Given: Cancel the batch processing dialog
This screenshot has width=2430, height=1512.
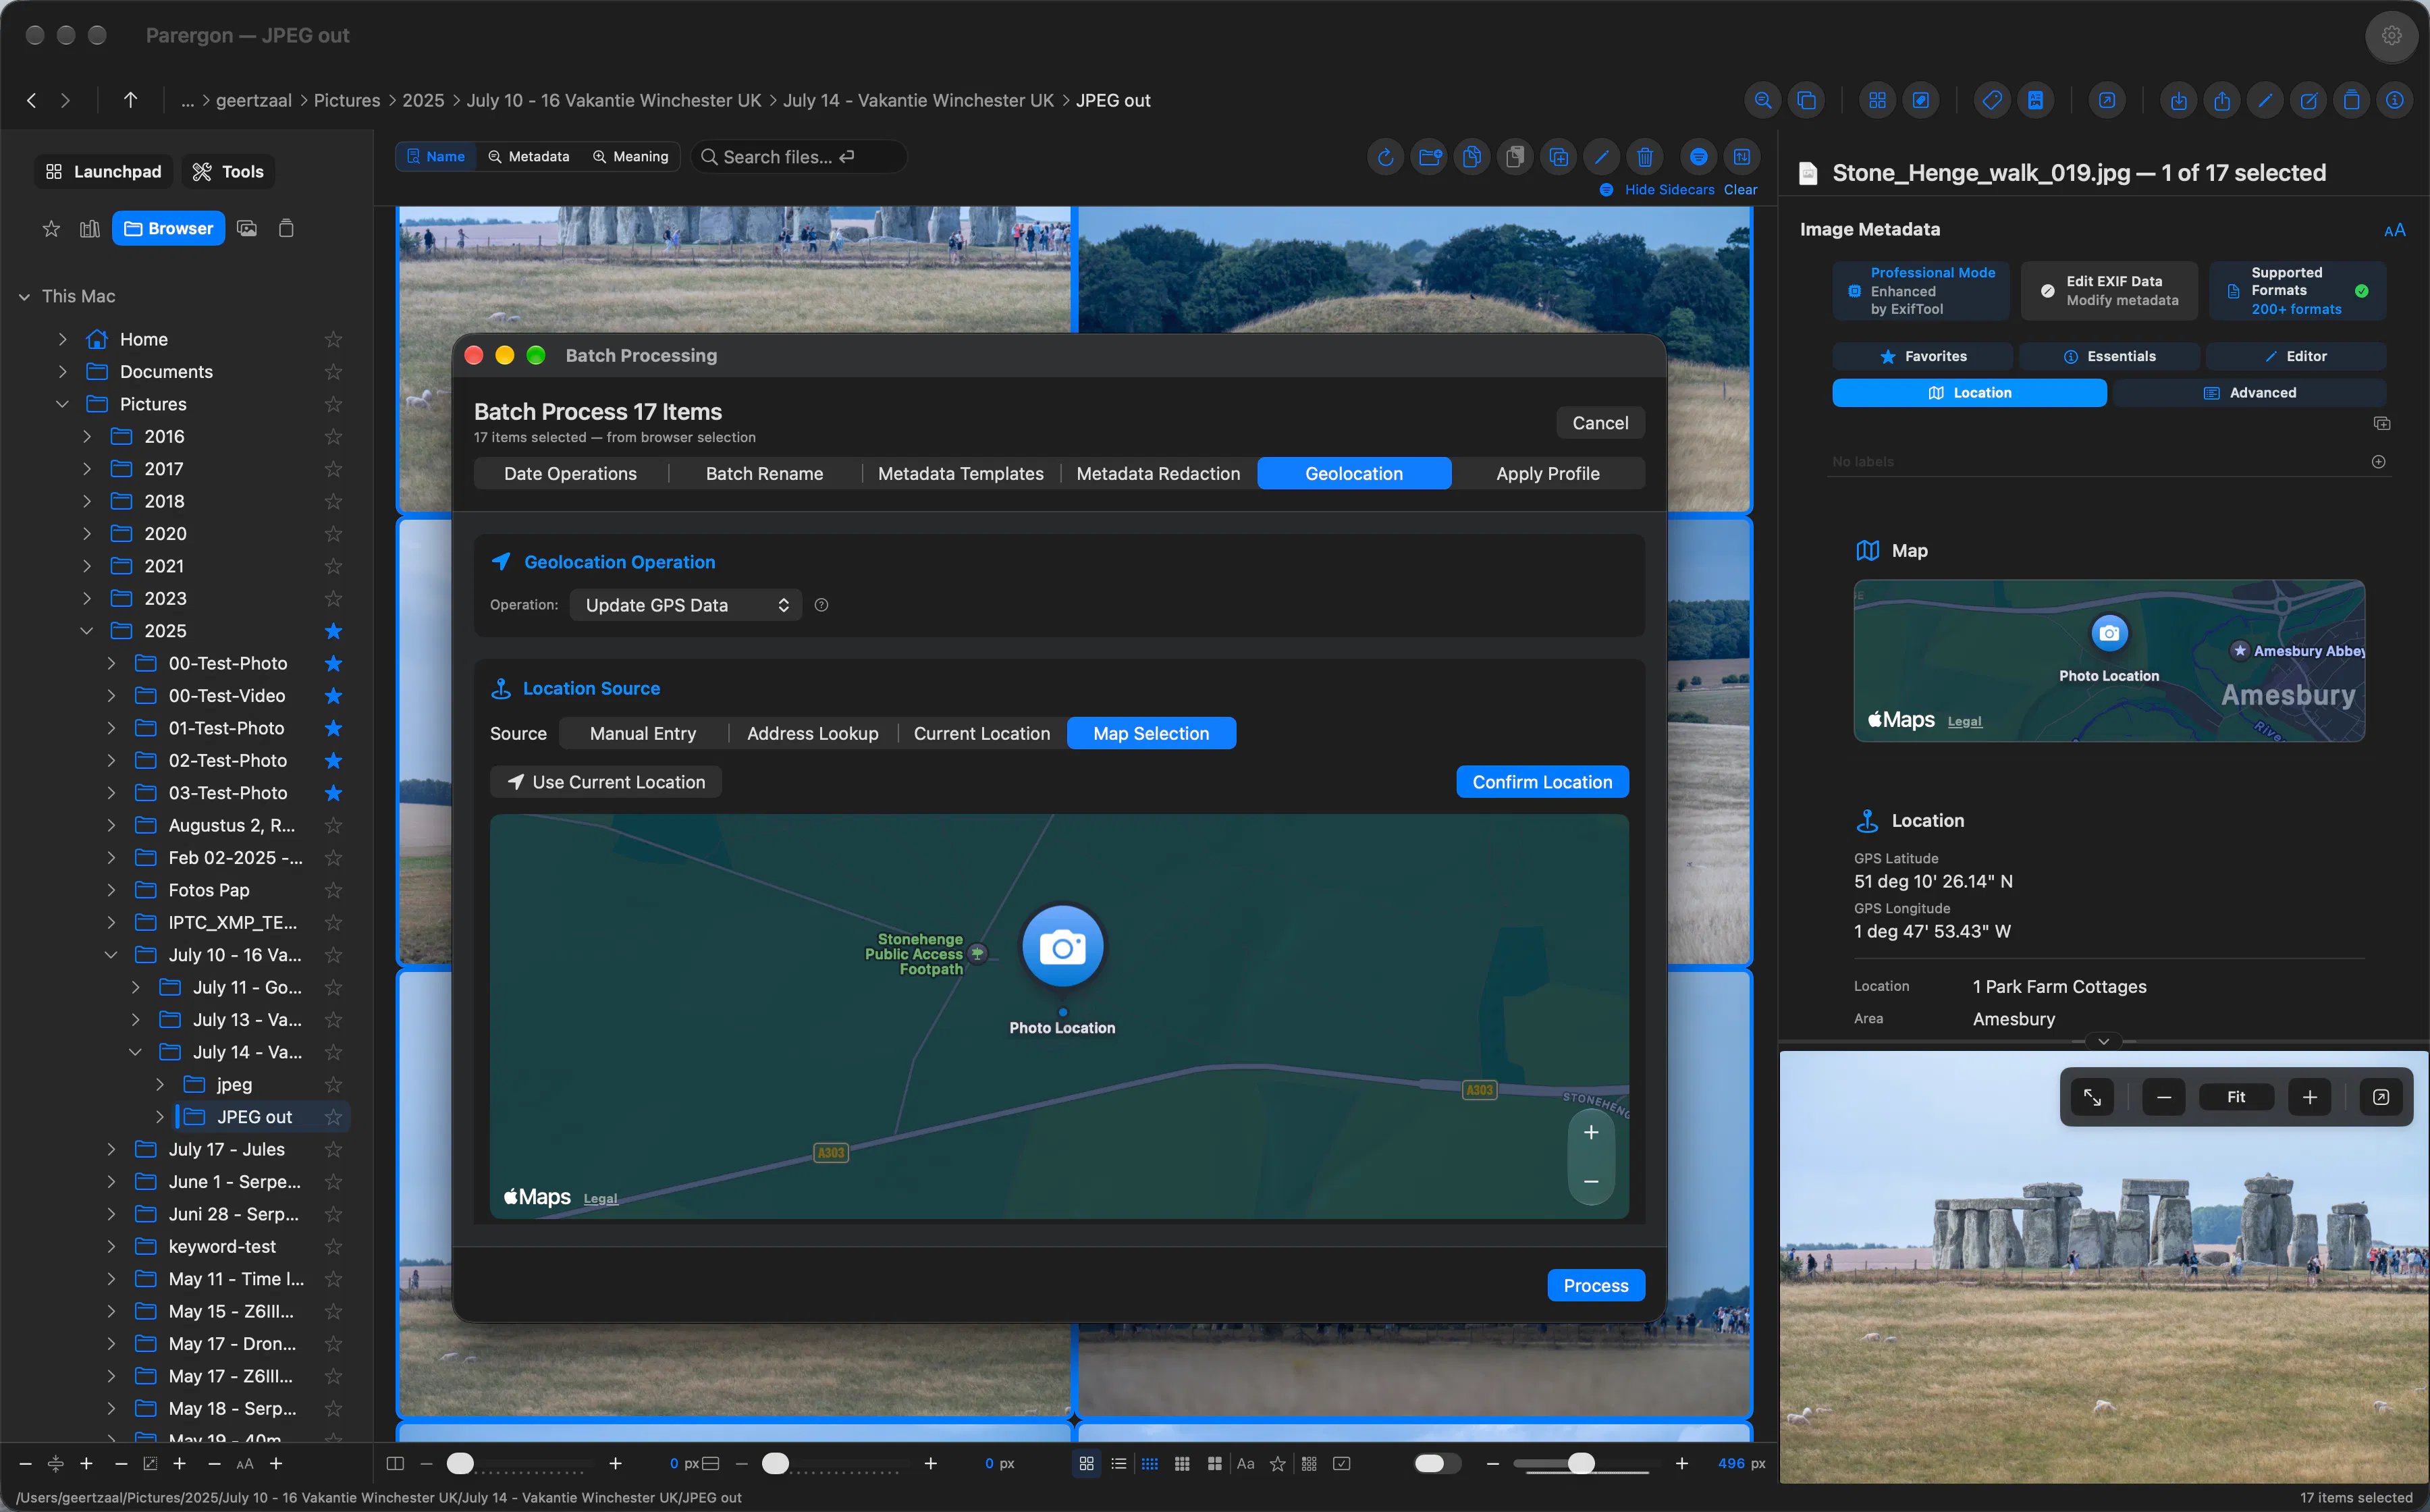Looking at the screenshot, I should click(1600, 423).
